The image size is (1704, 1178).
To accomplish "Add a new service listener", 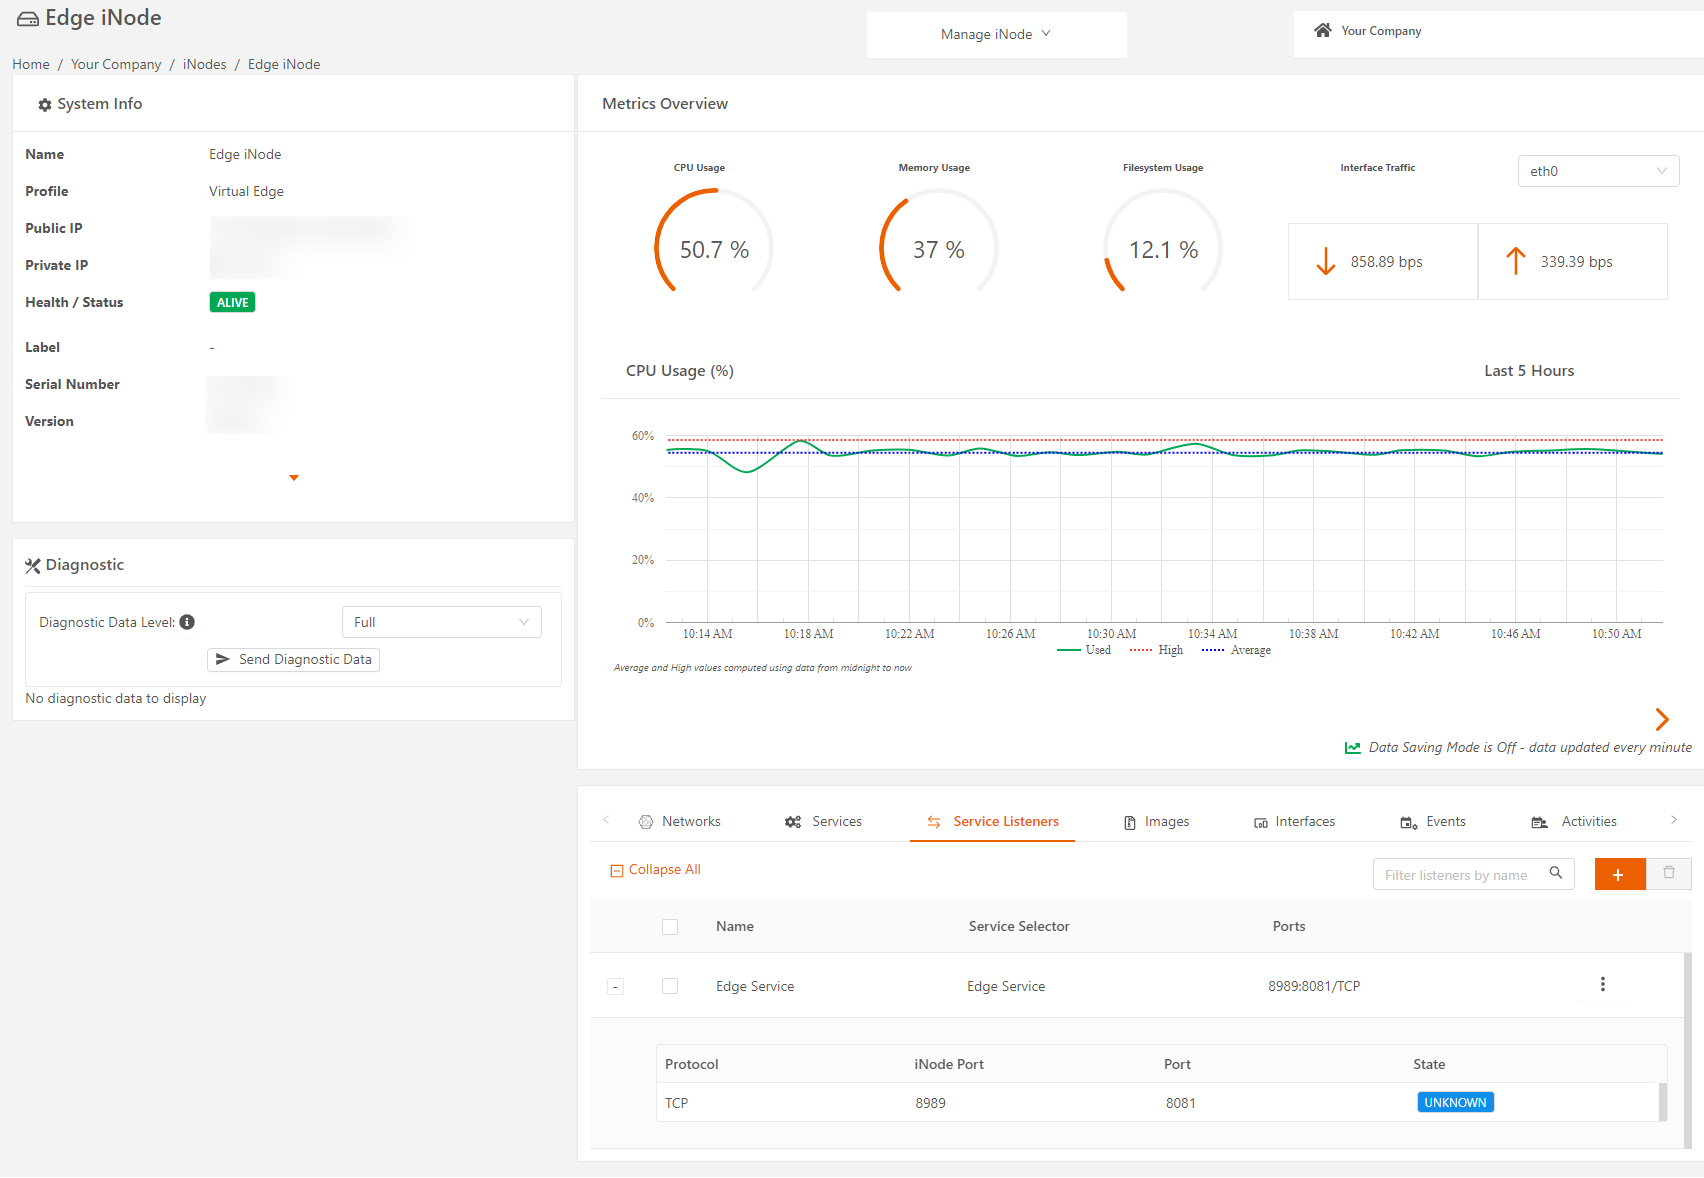I will point(1620,874).
